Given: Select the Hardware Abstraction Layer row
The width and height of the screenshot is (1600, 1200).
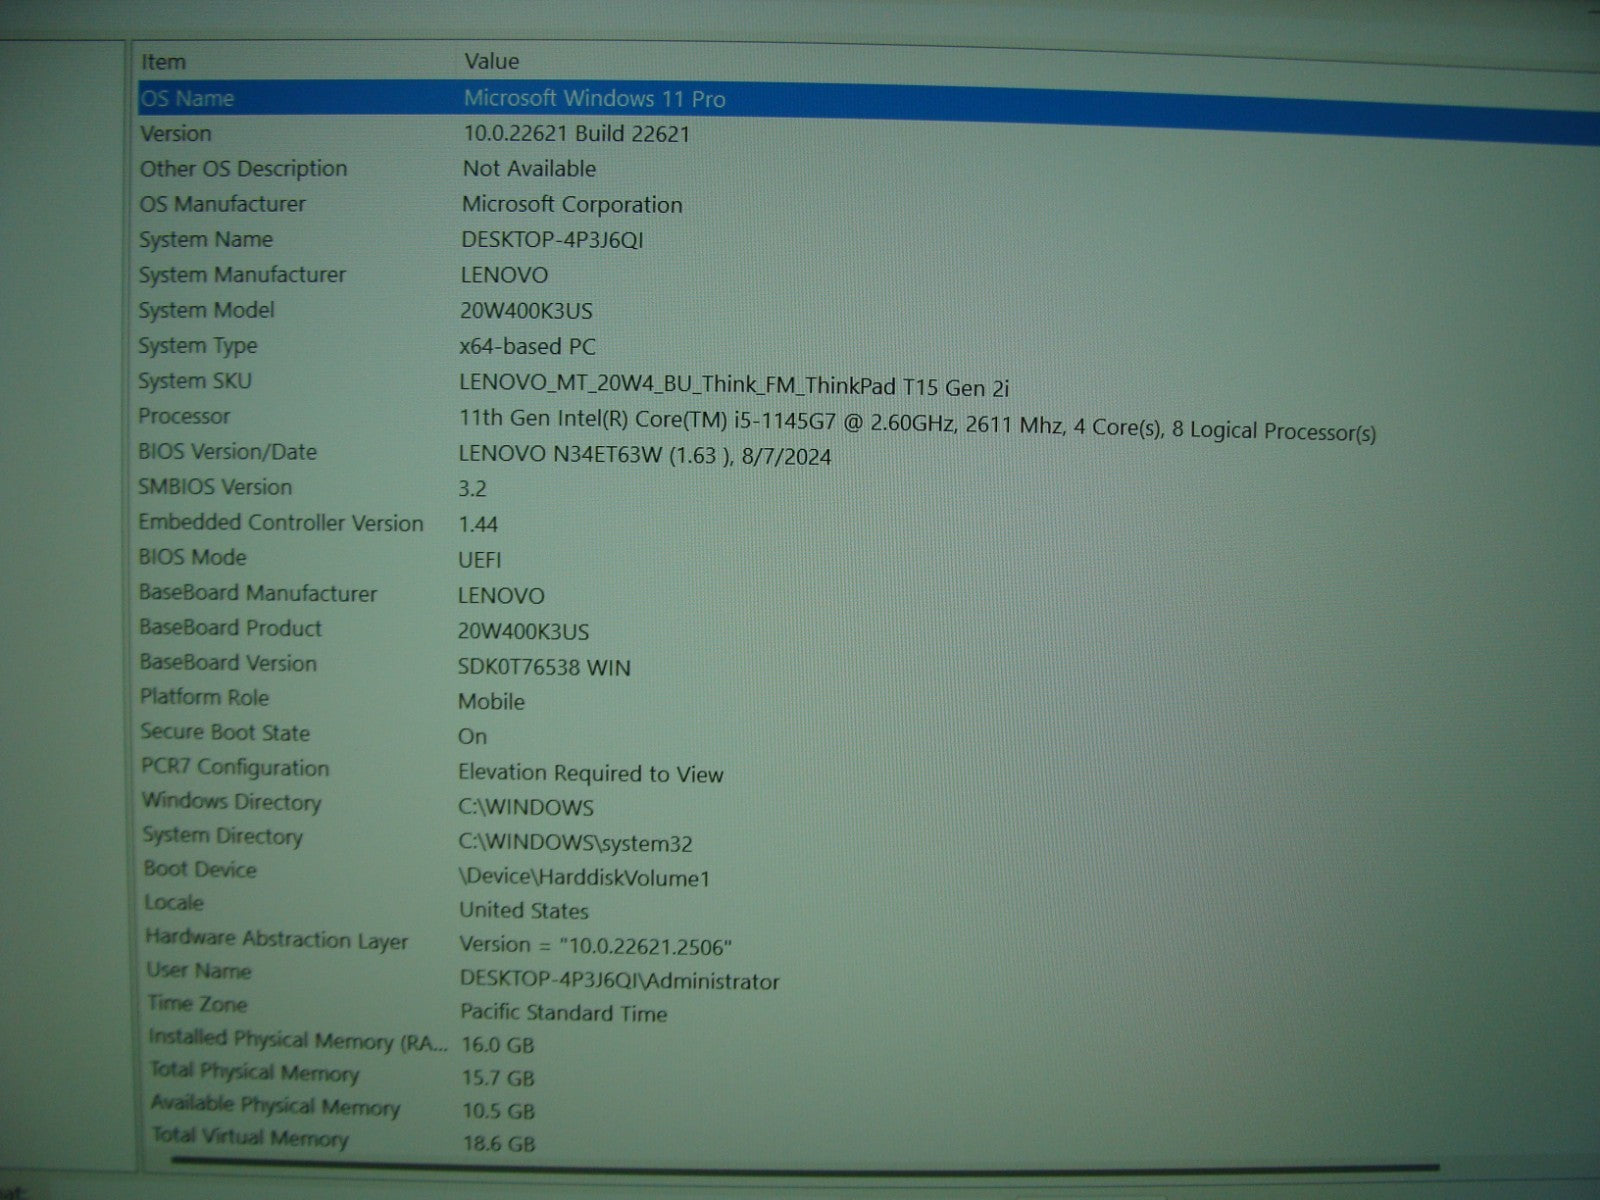Looking at the screenshot, I should click(x=277, y=939).
